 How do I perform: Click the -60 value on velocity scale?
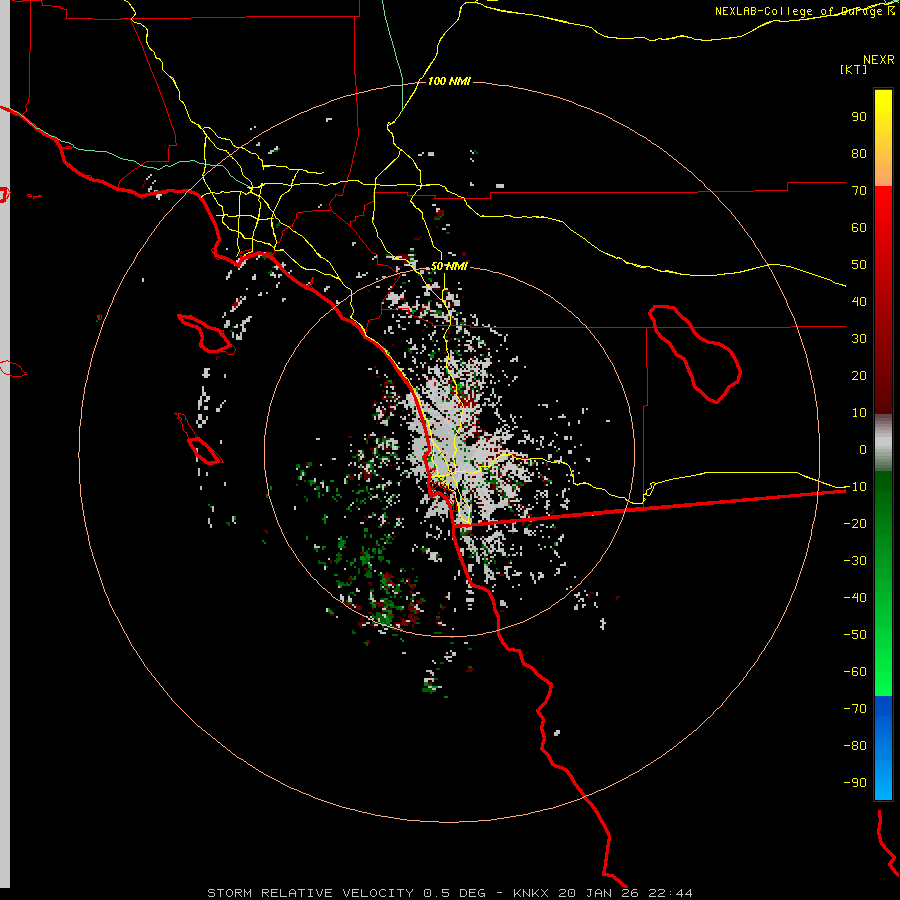click(x=855, y=672)
